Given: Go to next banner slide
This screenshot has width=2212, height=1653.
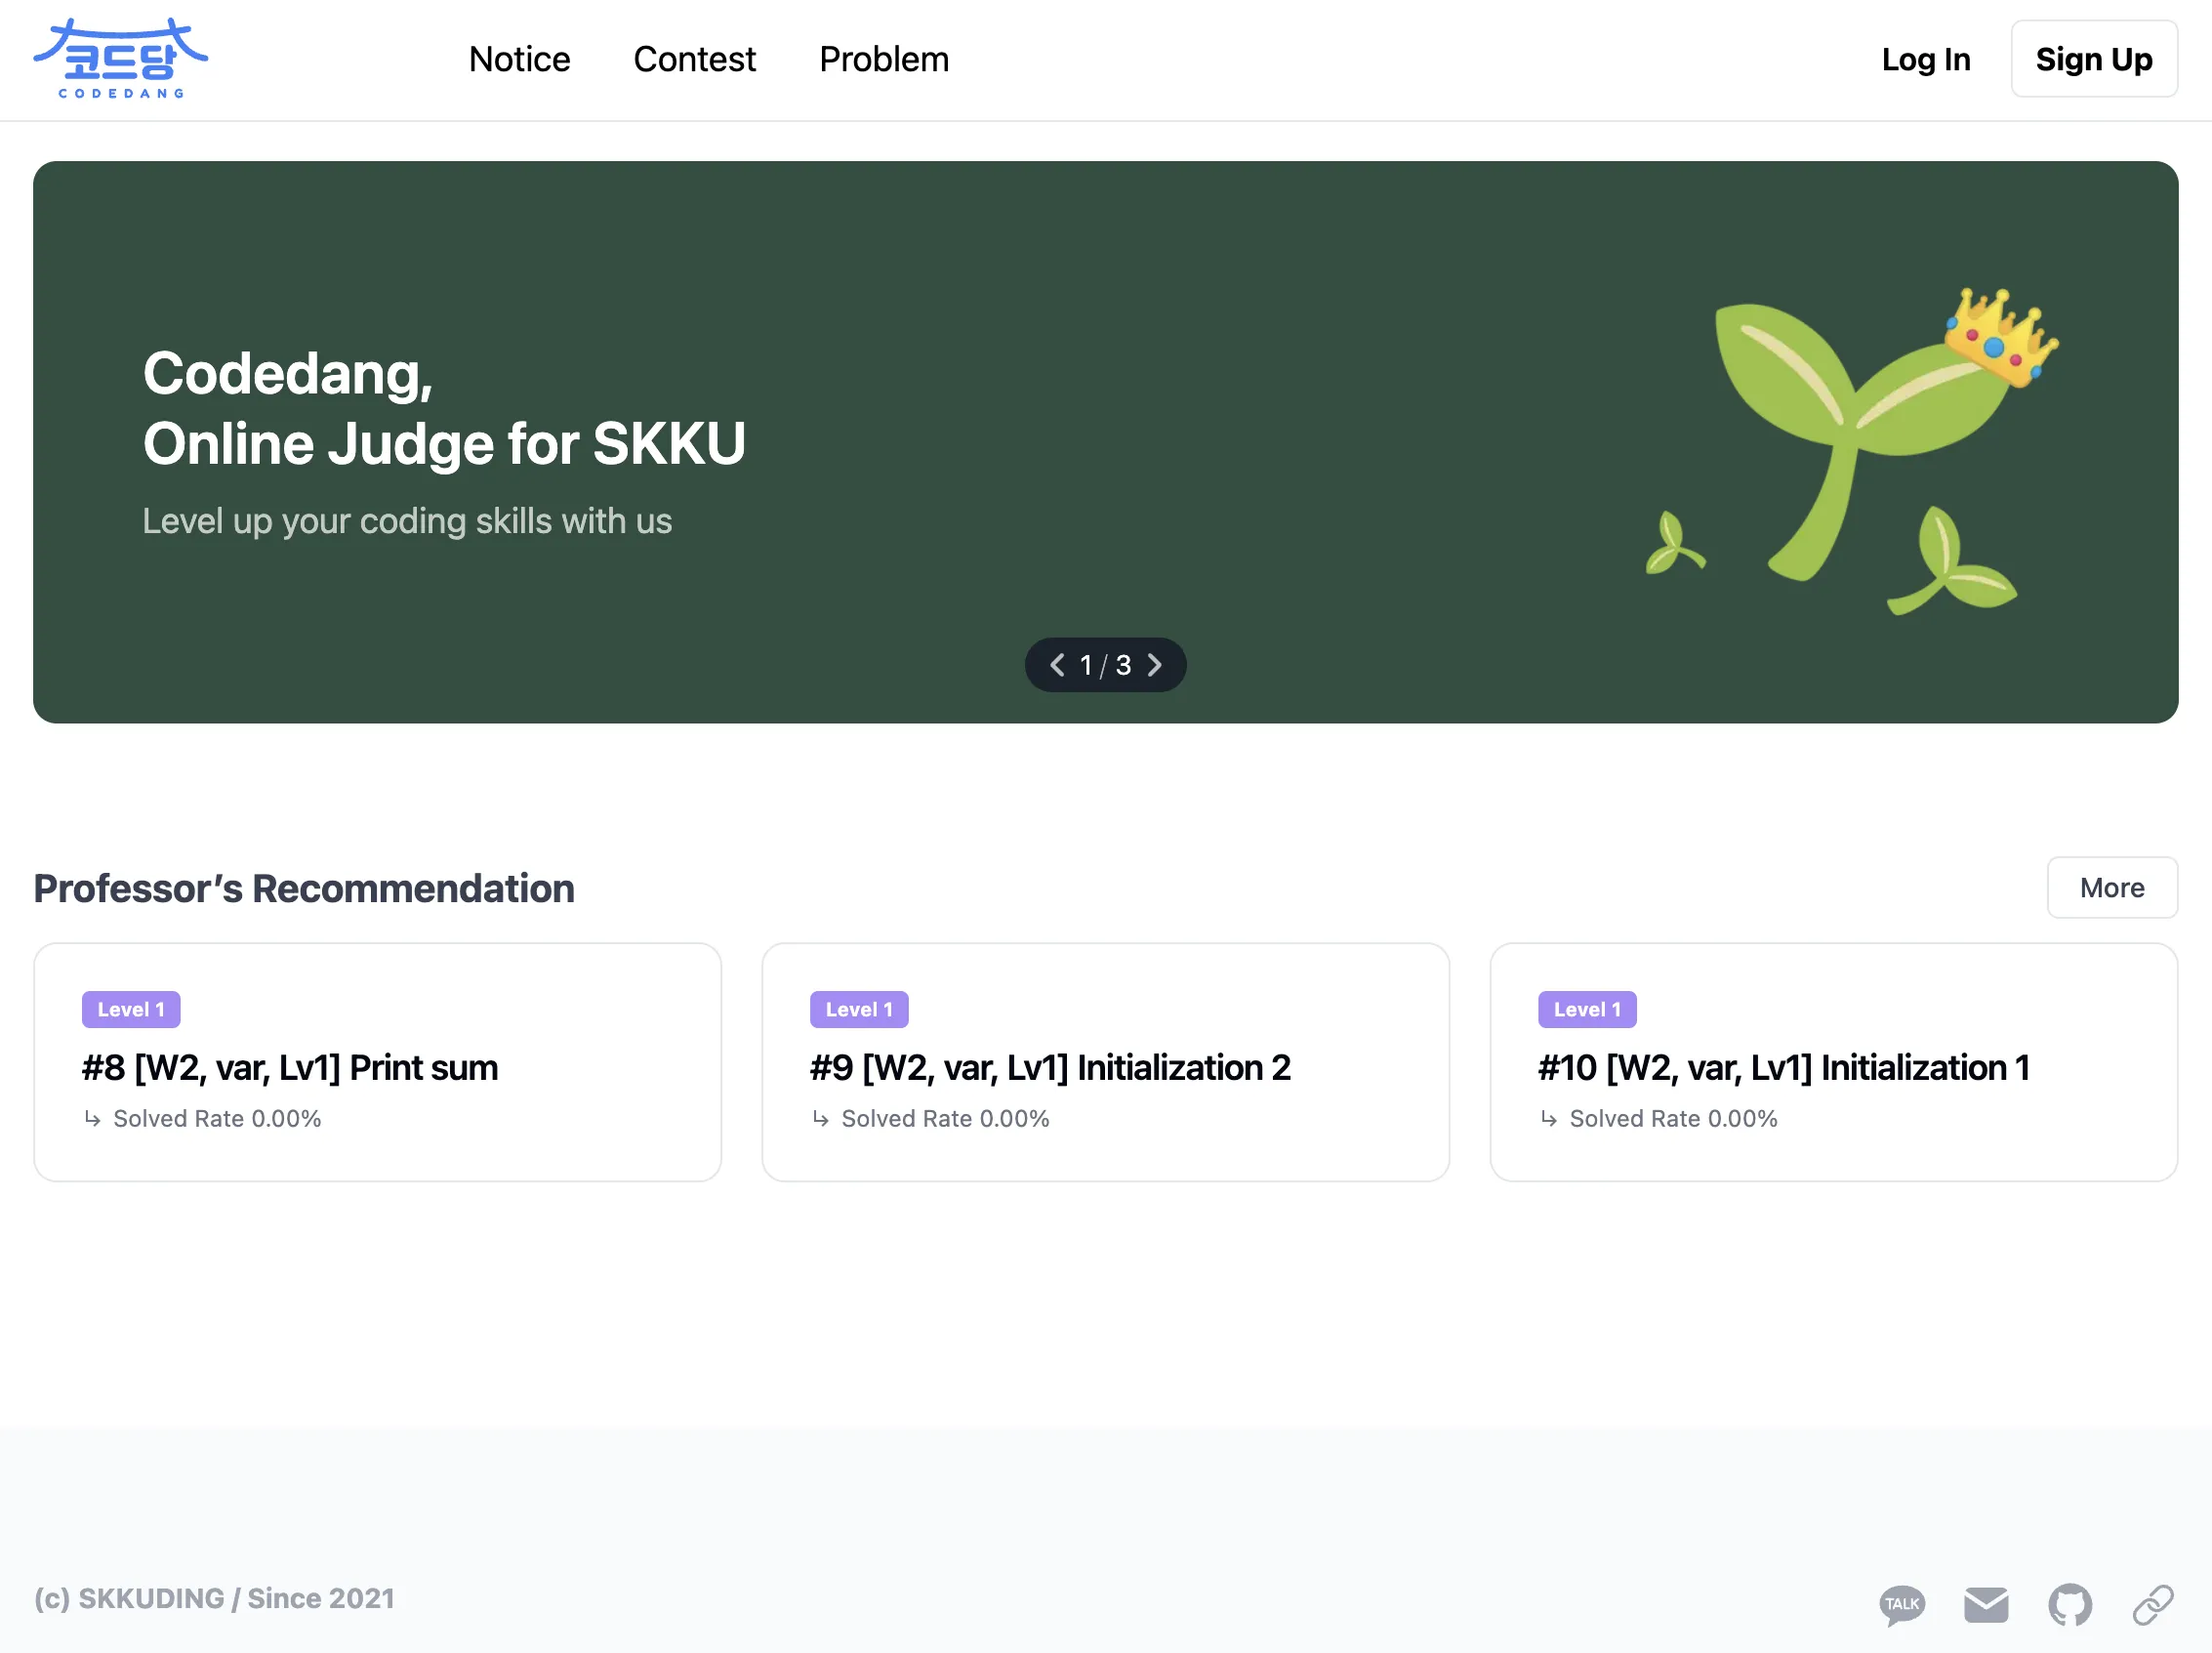Looking at the screenshot, I should point(1155,665).
